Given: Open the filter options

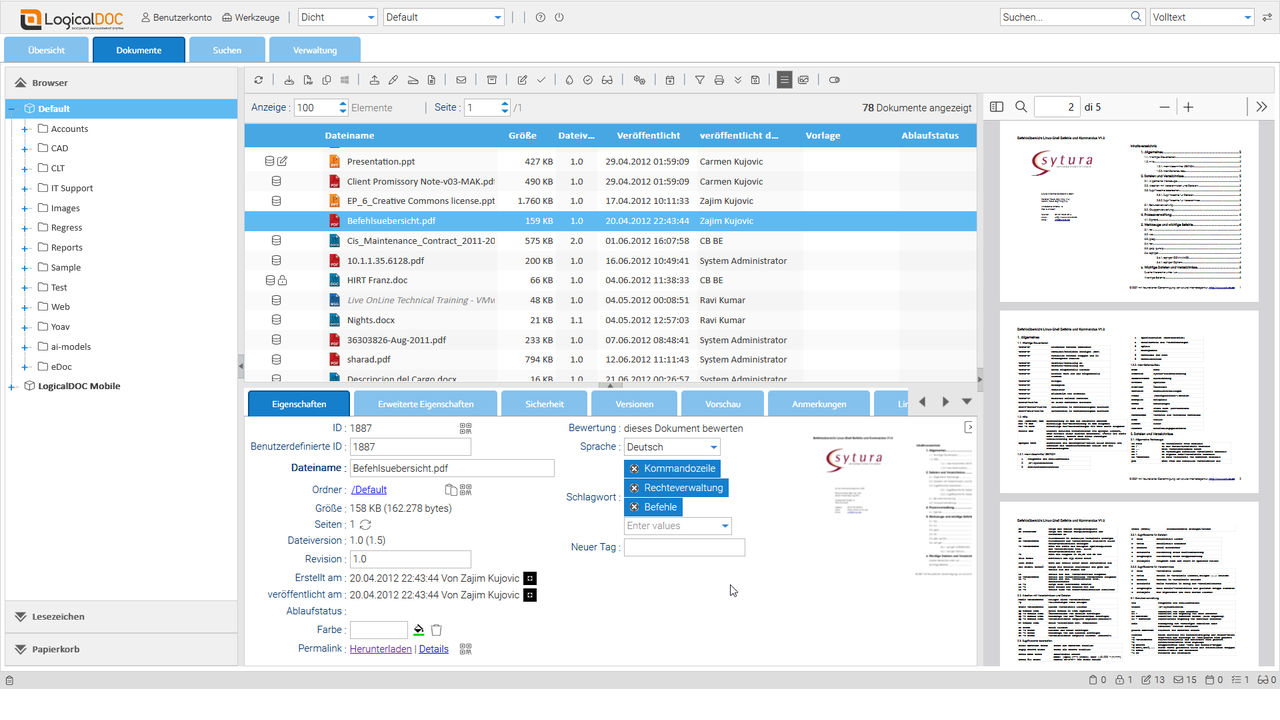Looking at the screenshot, I should [x=700, y=79].
